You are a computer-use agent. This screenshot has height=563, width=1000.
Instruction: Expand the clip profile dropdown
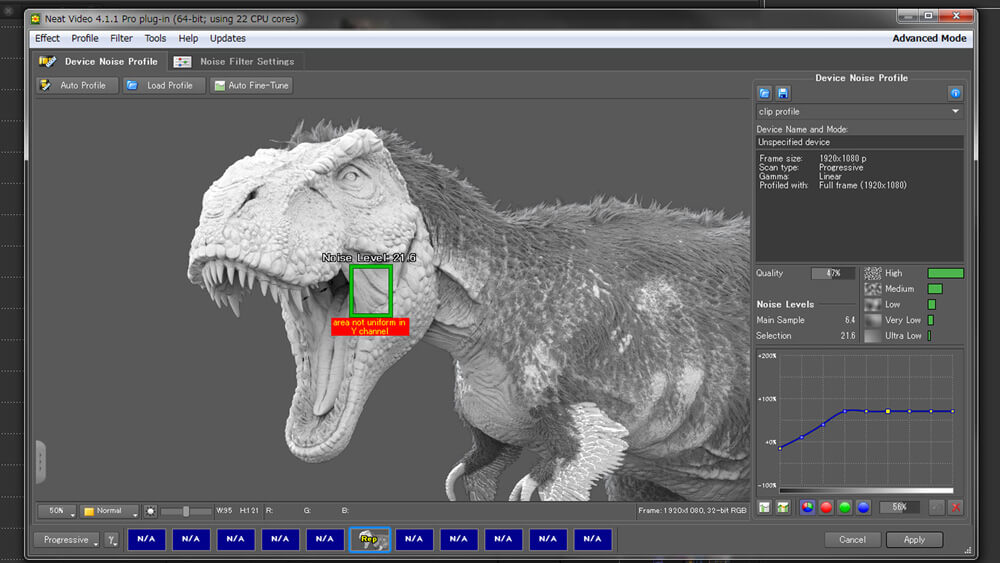[859, 112]
